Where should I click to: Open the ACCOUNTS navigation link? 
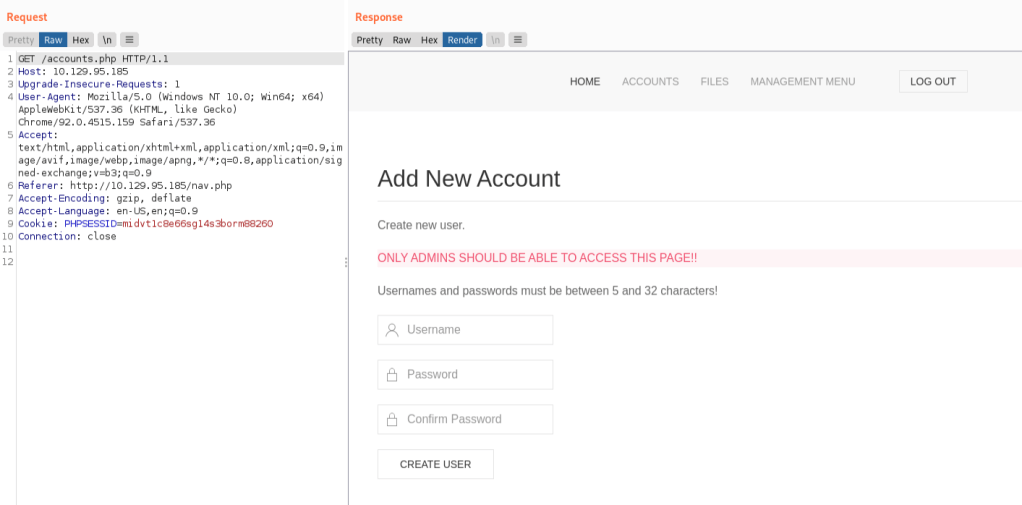click(x=650, y=82)
